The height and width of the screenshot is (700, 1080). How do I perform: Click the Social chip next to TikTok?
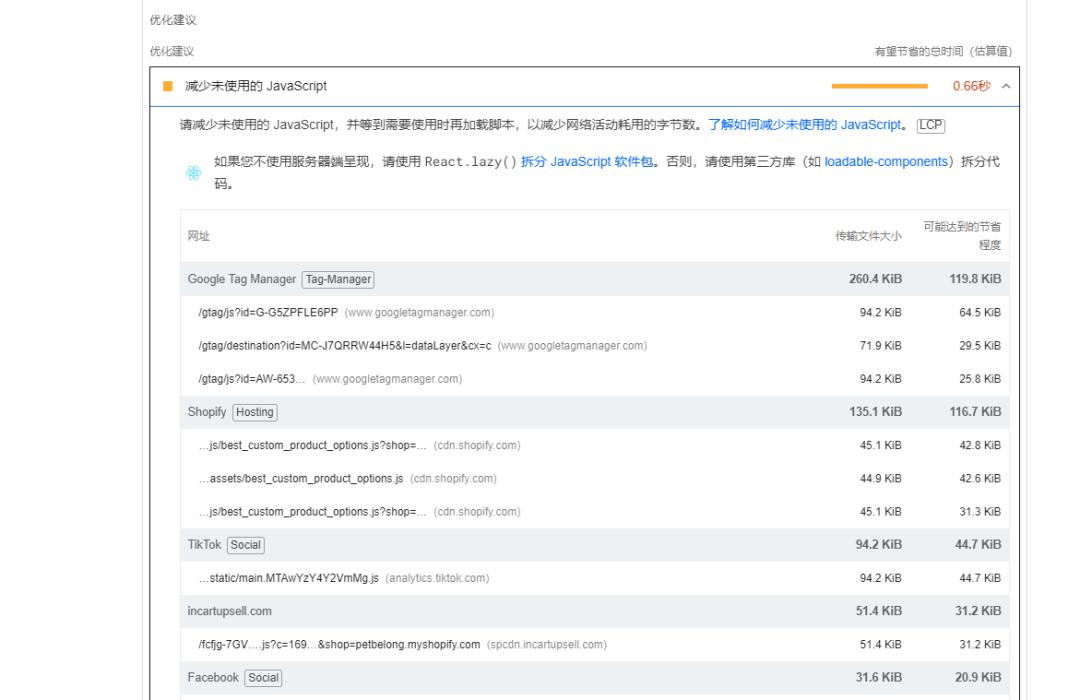coord(245,545)
